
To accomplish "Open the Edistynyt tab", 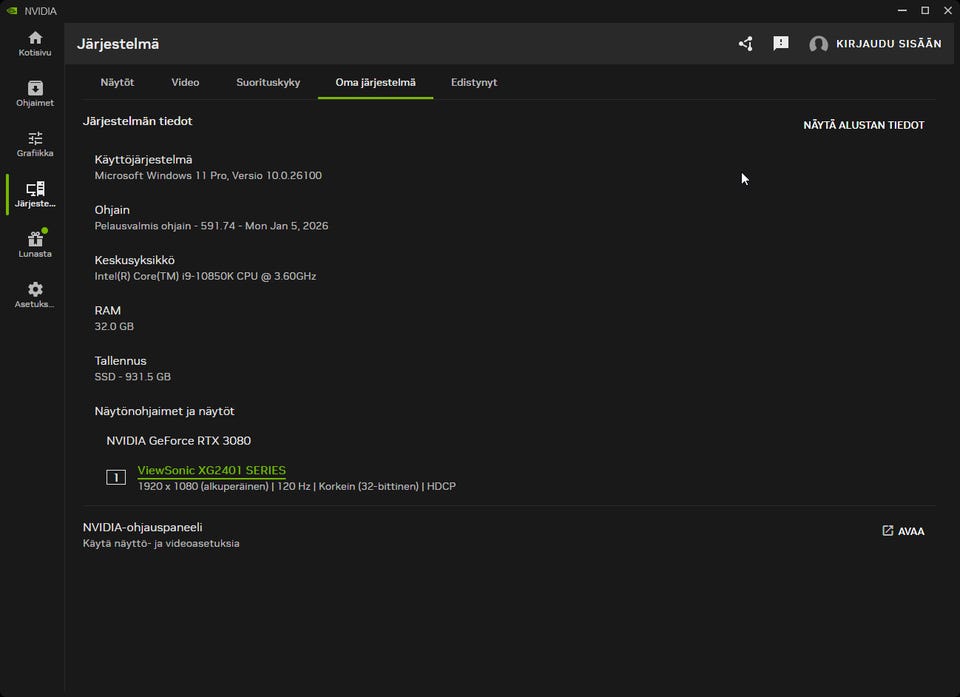I will 474,82.
